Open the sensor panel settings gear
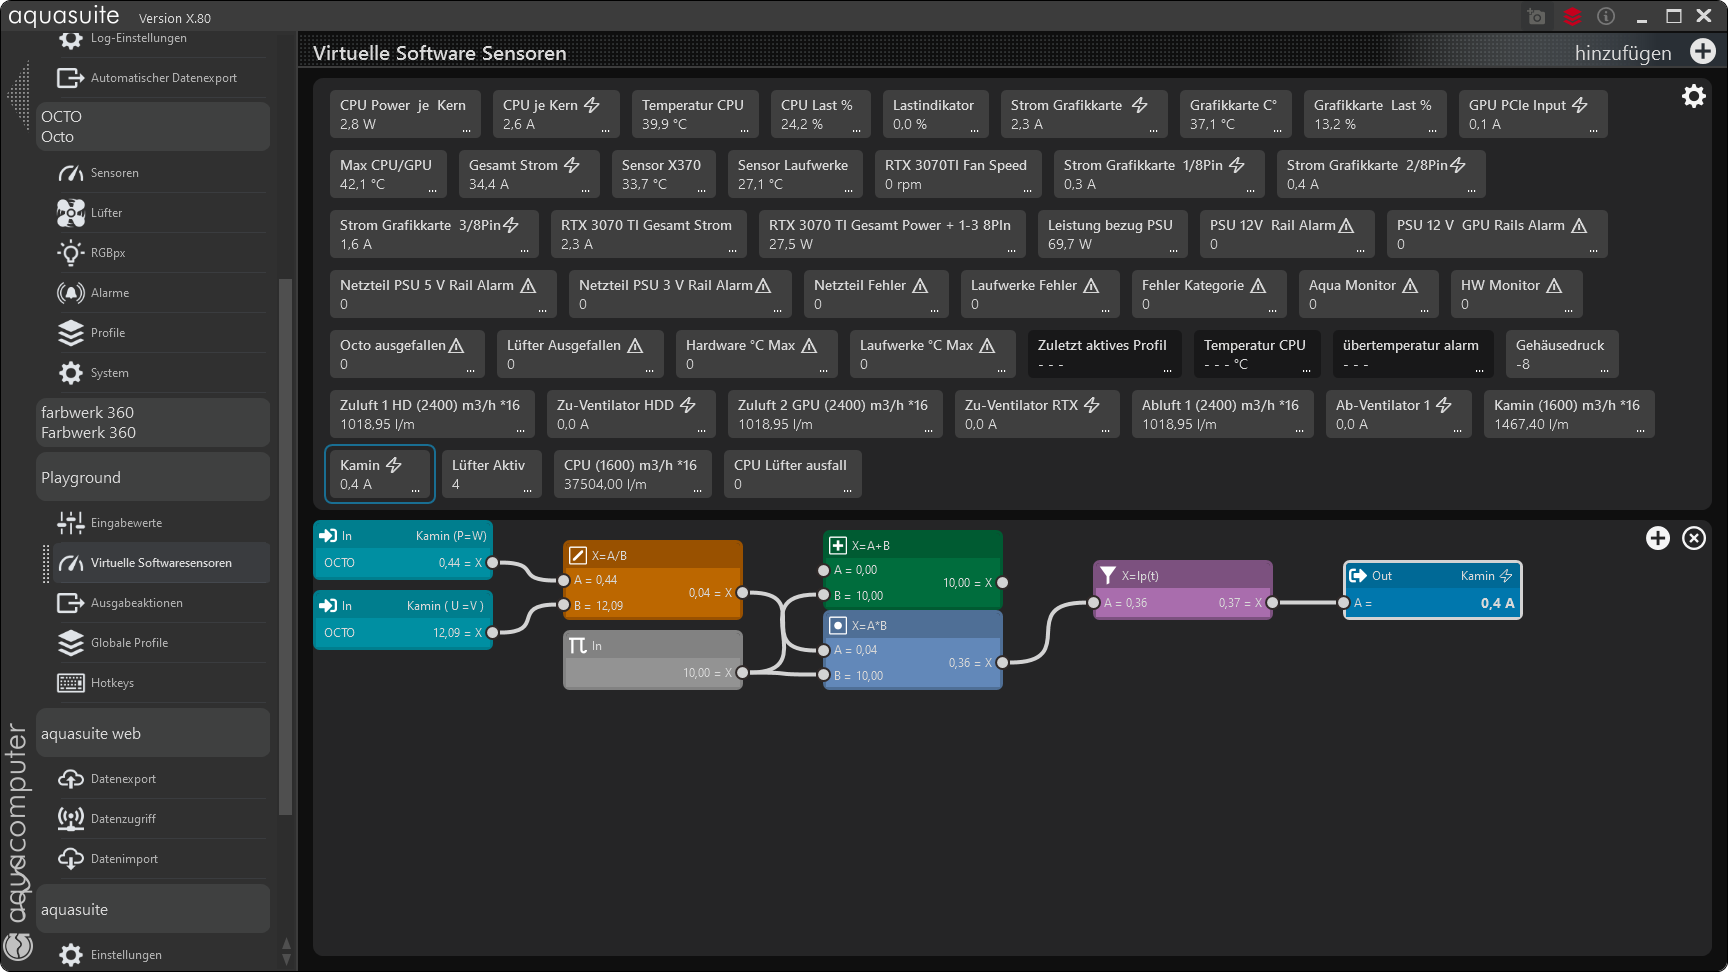 coord(1693,96)
